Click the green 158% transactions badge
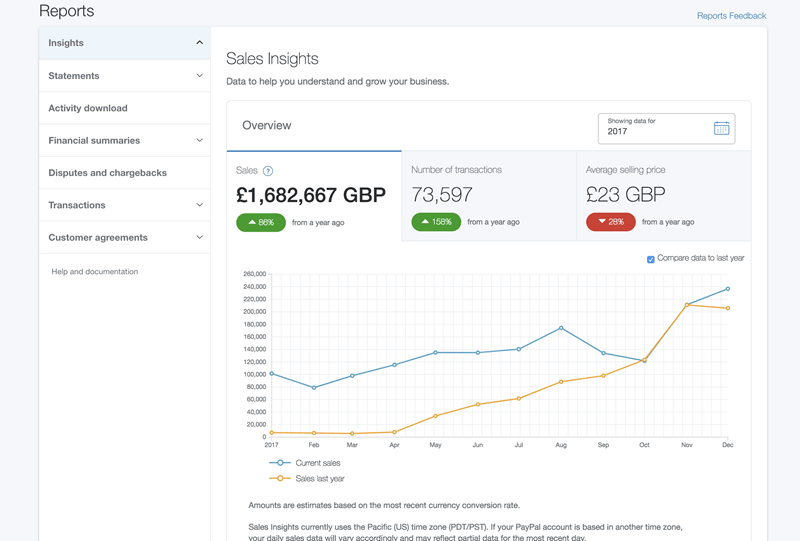This screenshot has width=800, height=541. coord(436,222)
